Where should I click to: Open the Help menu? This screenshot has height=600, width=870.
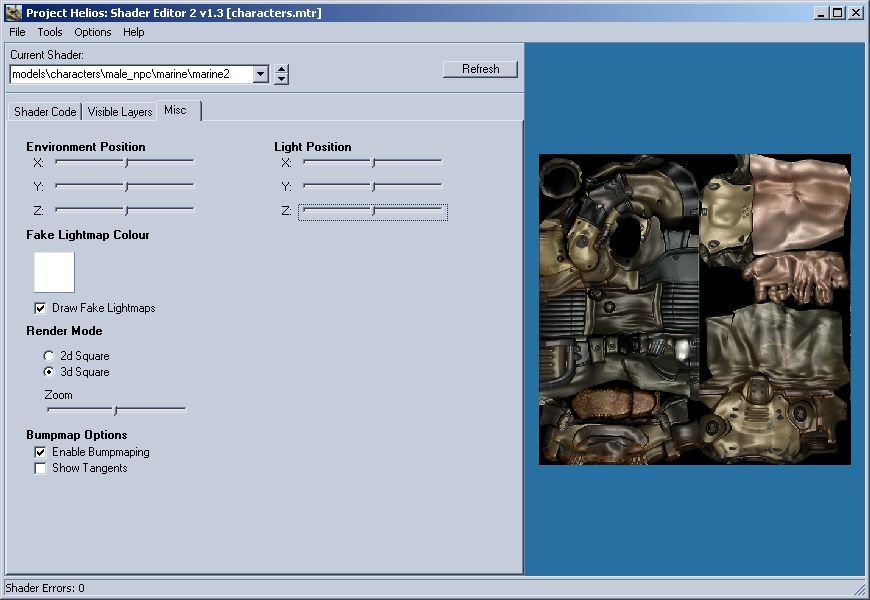(x=134, y=32)
